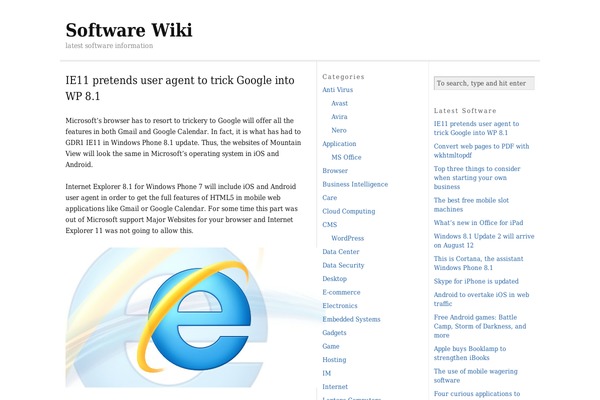
Task: Click paragraph starting 'Internet Explorer 8.1 for Windows Phone'
Action: [x=181, y=209]
